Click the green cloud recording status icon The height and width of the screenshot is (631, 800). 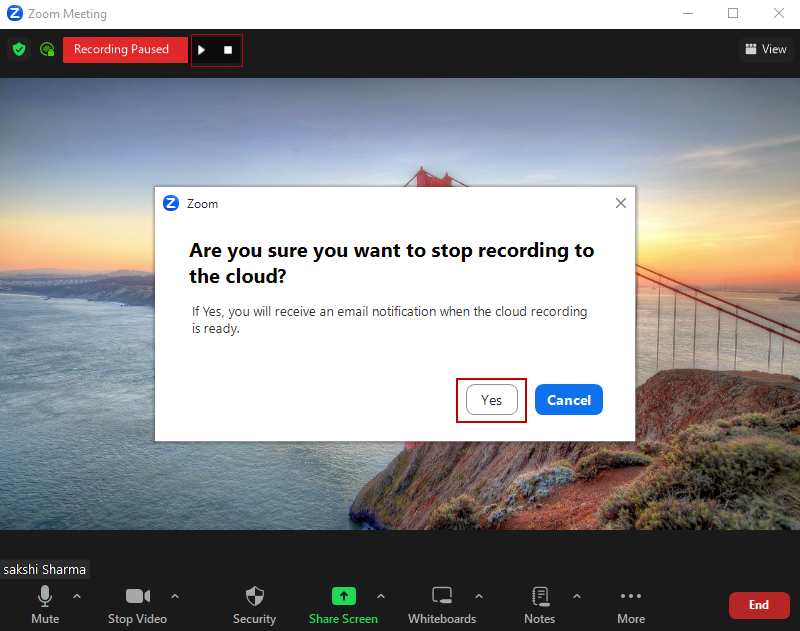[47, 49]
